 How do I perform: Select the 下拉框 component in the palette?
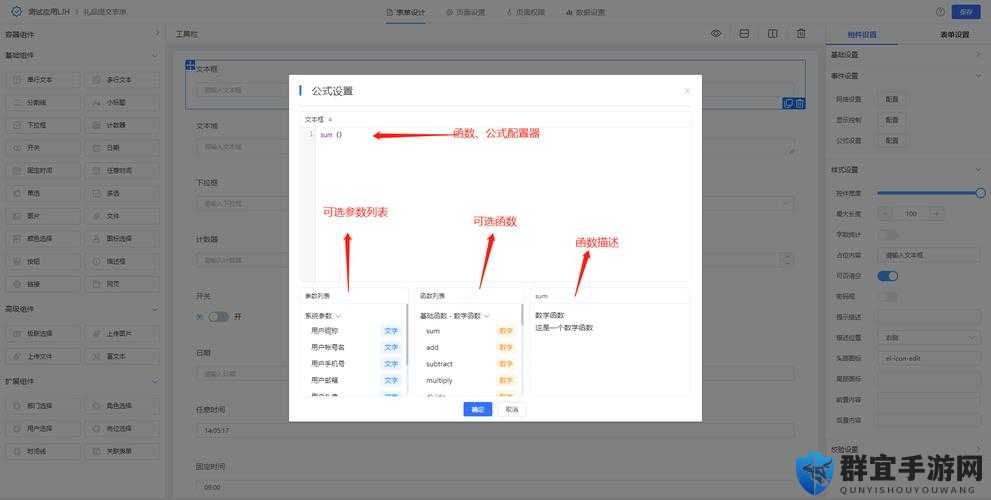pyautogui.click(x=43, y=125)
